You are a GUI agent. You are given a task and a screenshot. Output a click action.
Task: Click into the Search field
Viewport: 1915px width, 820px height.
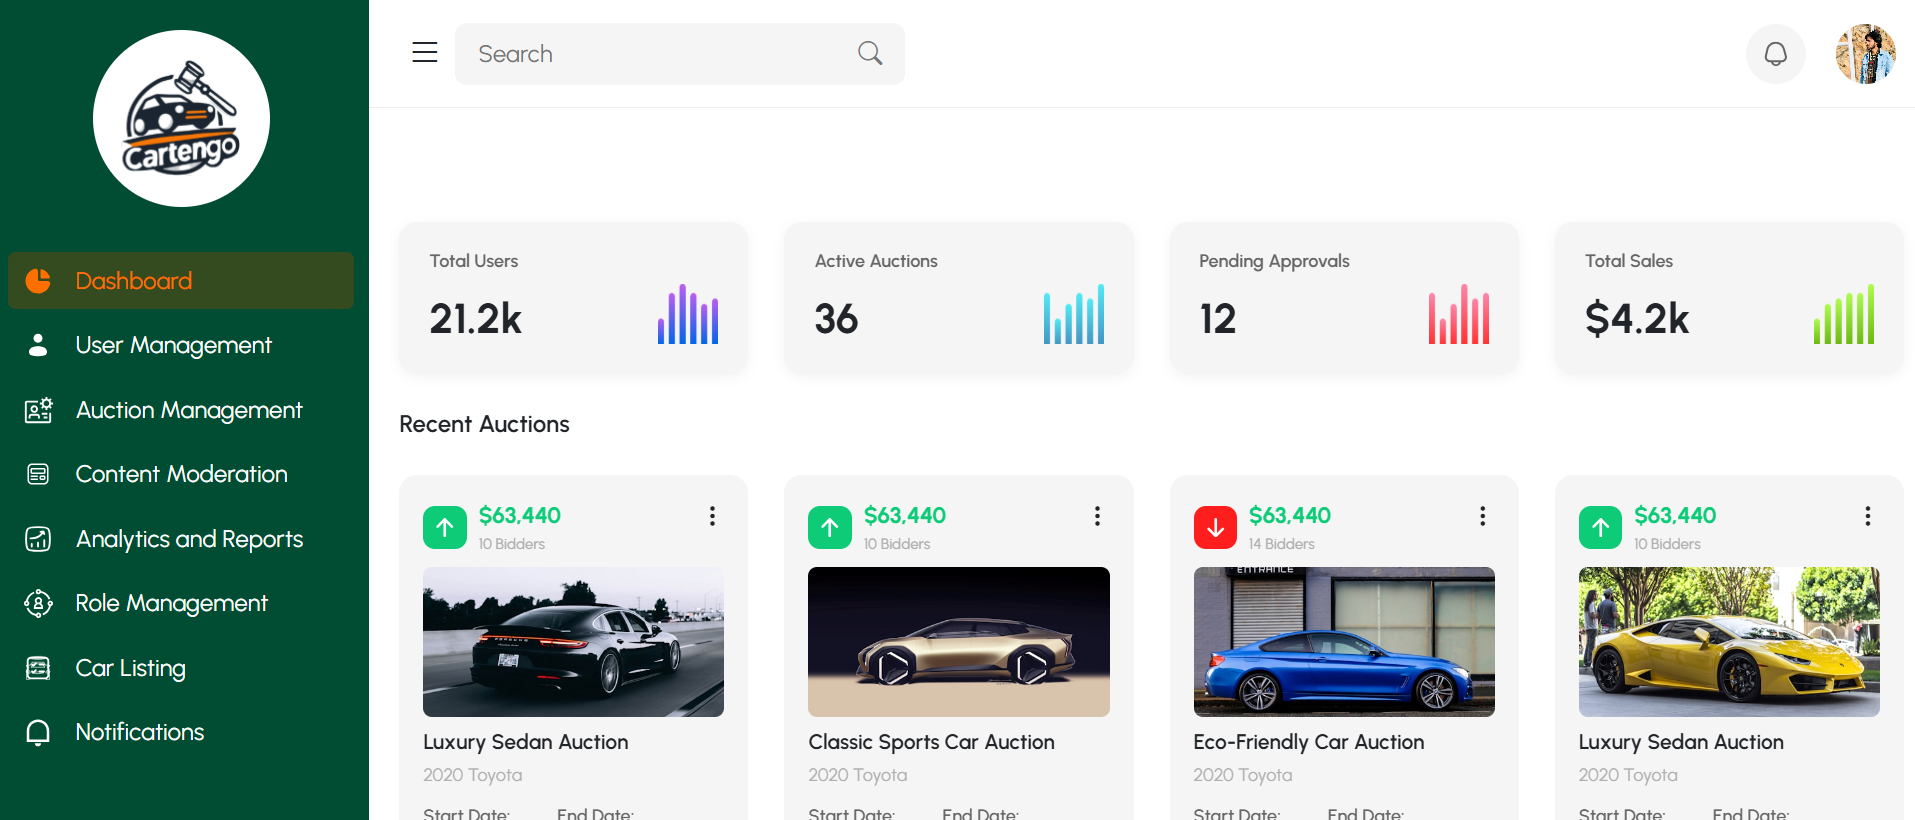pyautogui.click(x=680, y=54)
